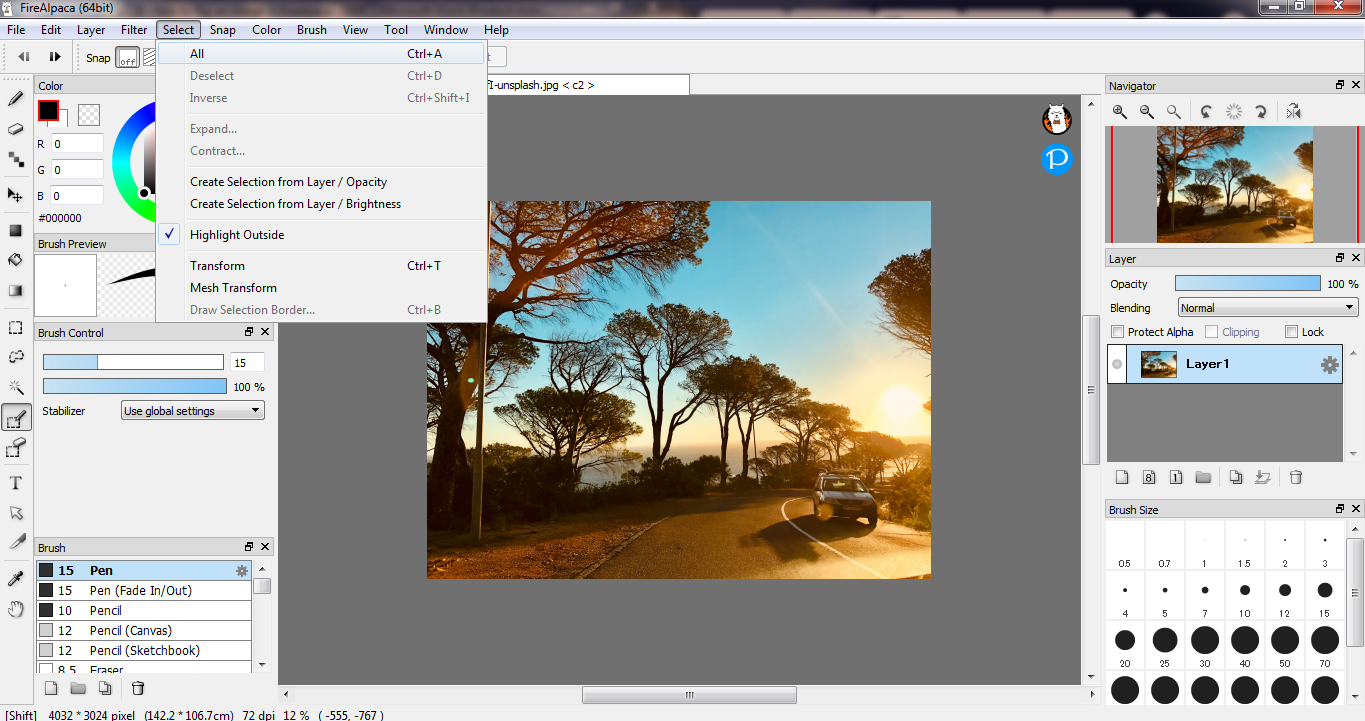
Task: Duplicate layer icon in Layer panel
Action: pos(1236,478)
